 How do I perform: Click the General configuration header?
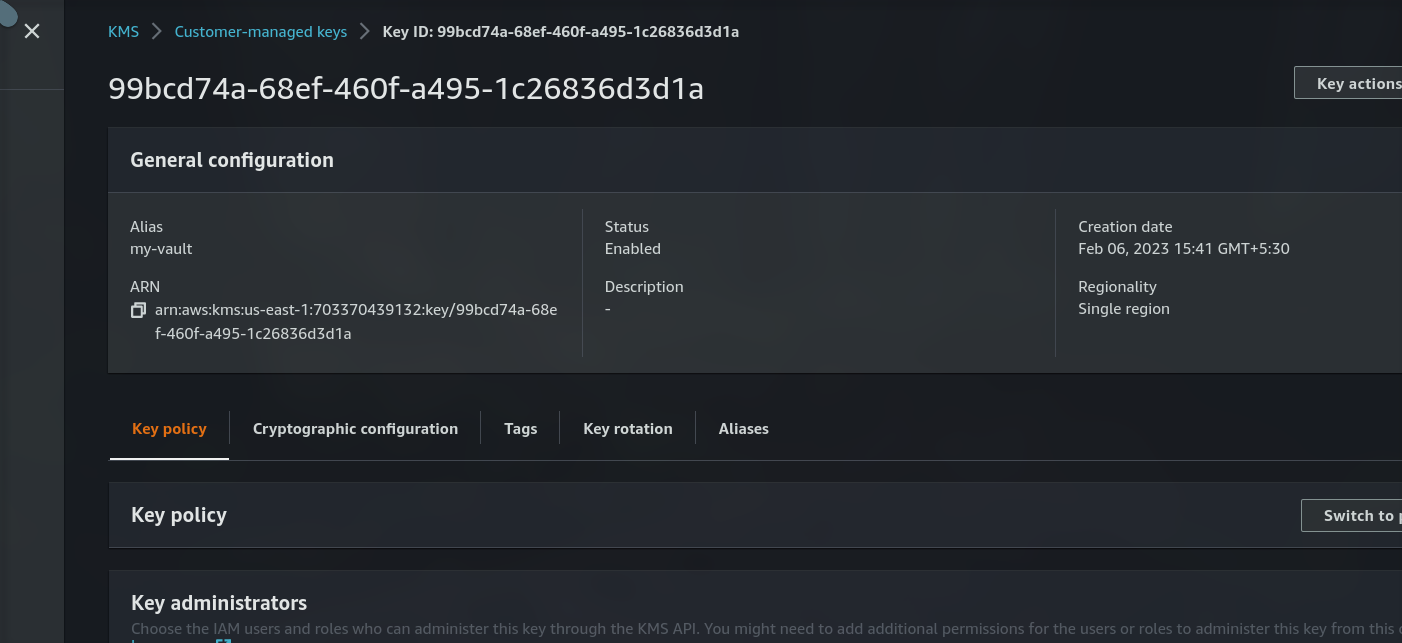pyautogui.click(x=232, y=160)
